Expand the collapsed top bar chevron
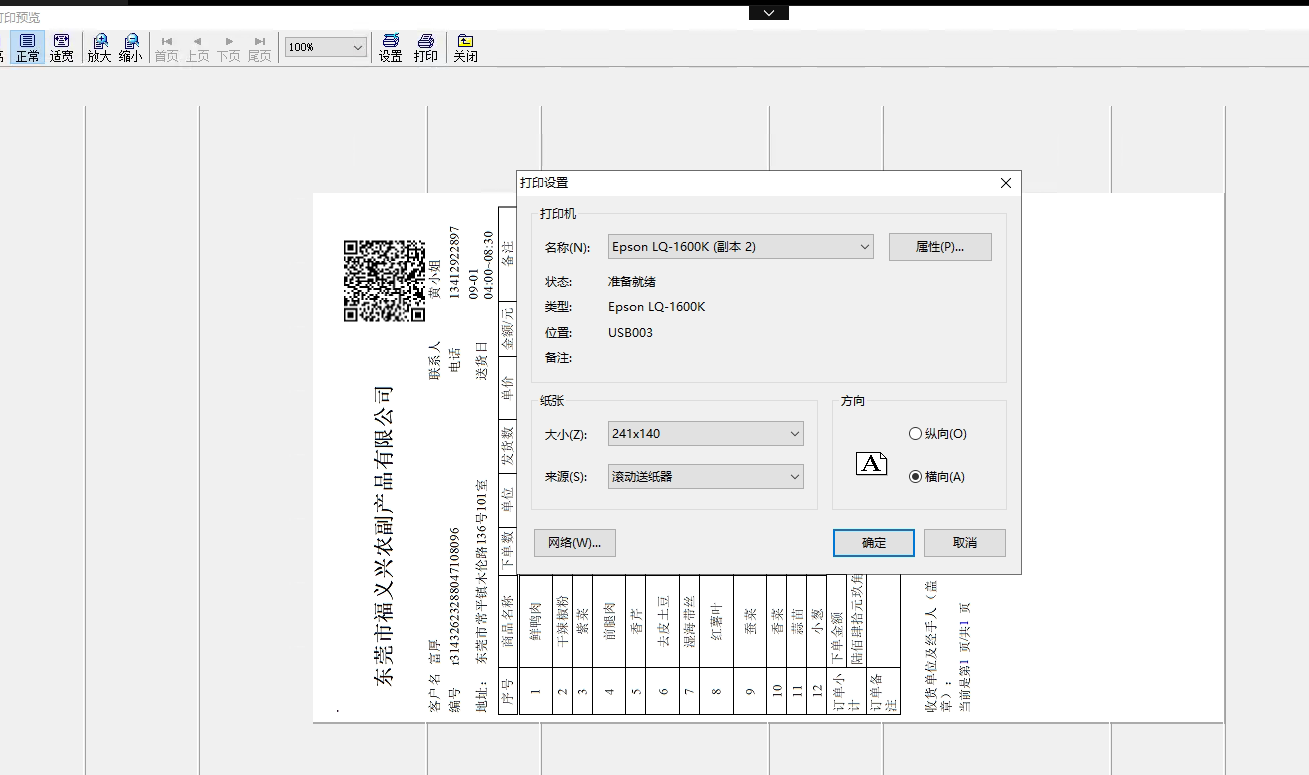The height and width of the screenshot is (775, 1309). 769,12
